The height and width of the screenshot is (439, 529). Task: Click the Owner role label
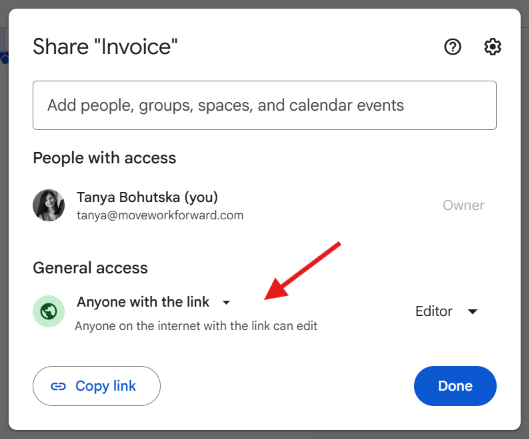point(463,205)
